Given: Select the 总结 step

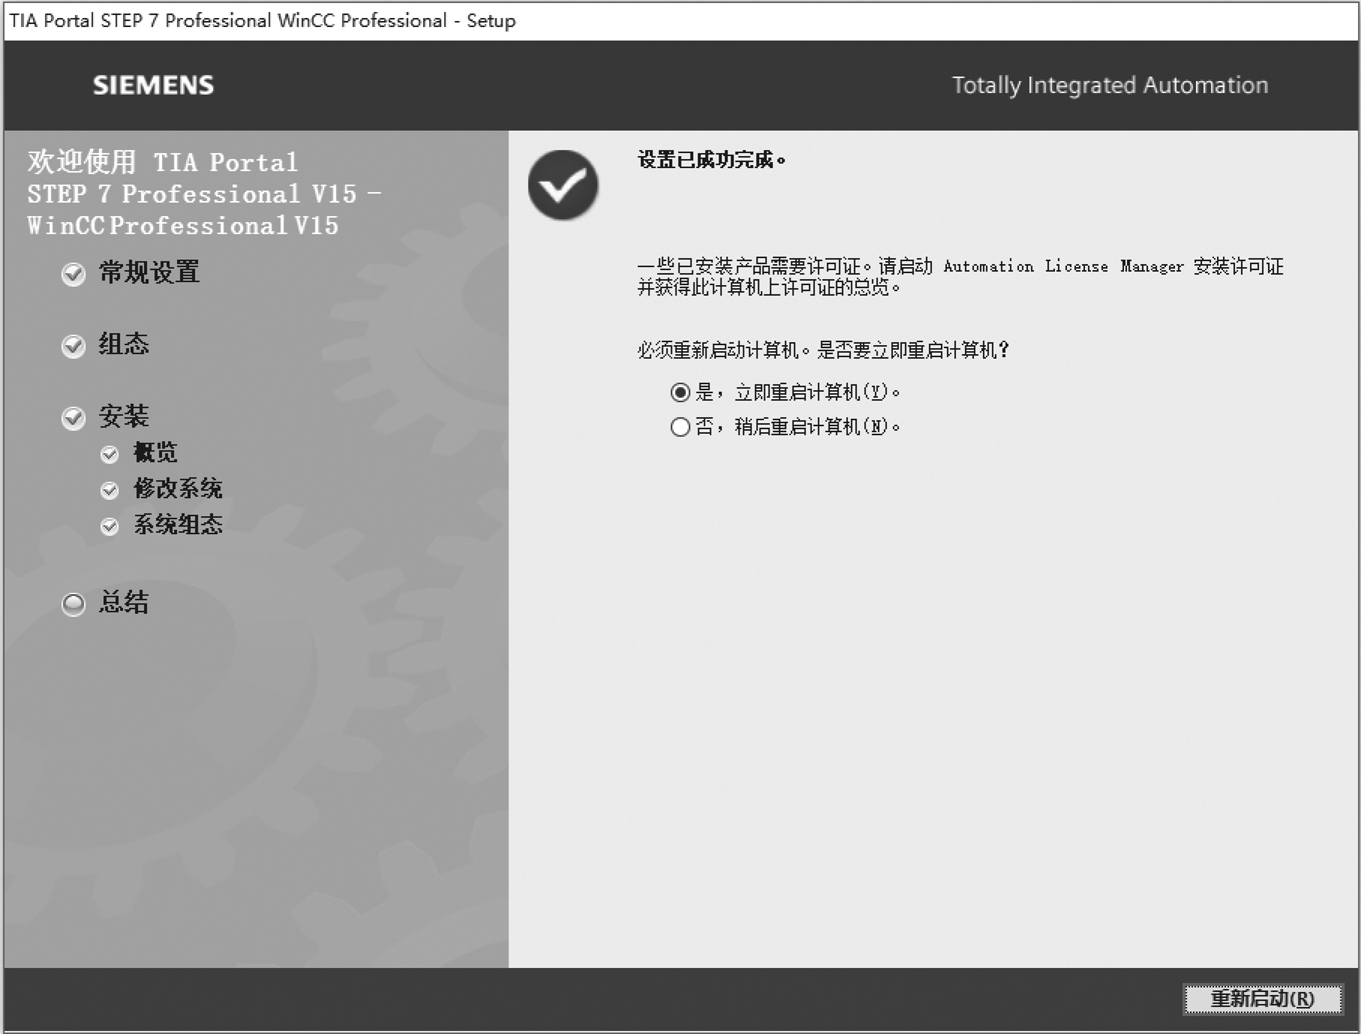Looking at the screenshot, I should pyautogui.click(x=124, y=602).
